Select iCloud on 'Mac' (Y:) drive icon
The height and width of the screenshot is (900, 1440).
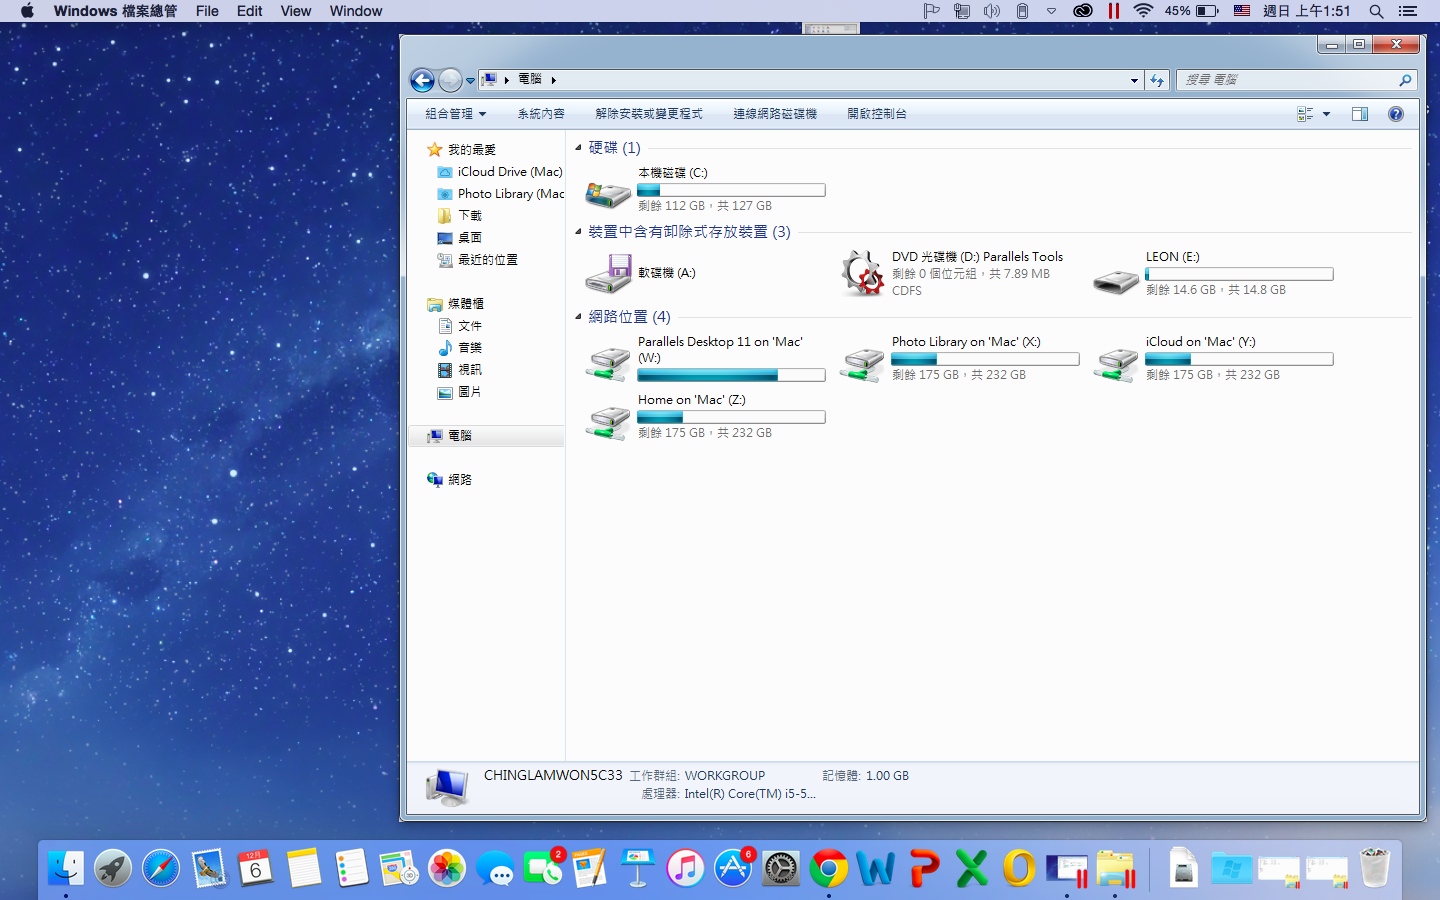[x=1116, y=363]
